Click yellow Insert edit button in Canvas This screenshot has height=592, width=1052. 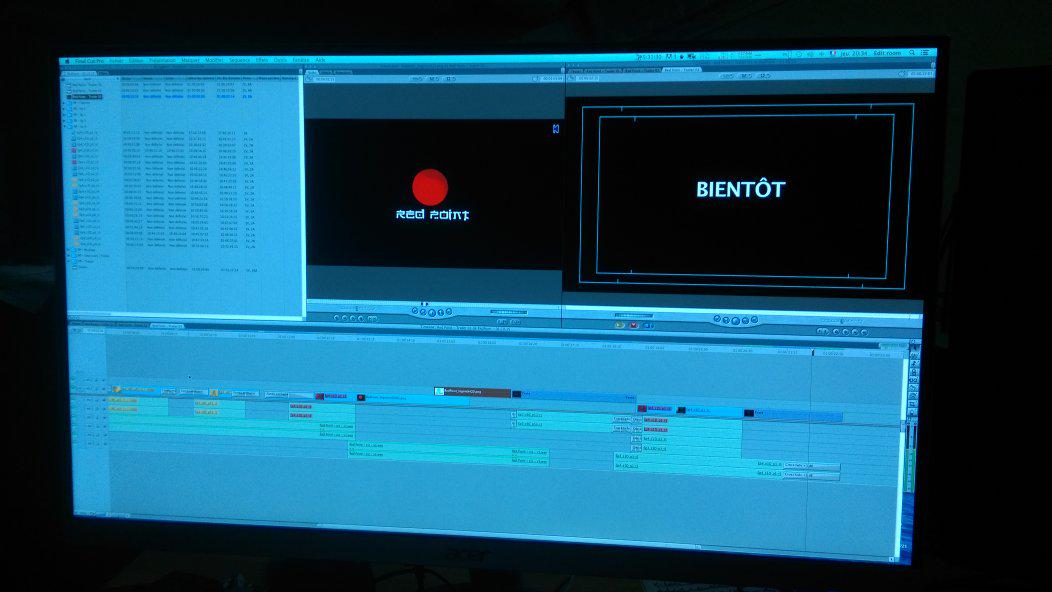pos(619,325)
